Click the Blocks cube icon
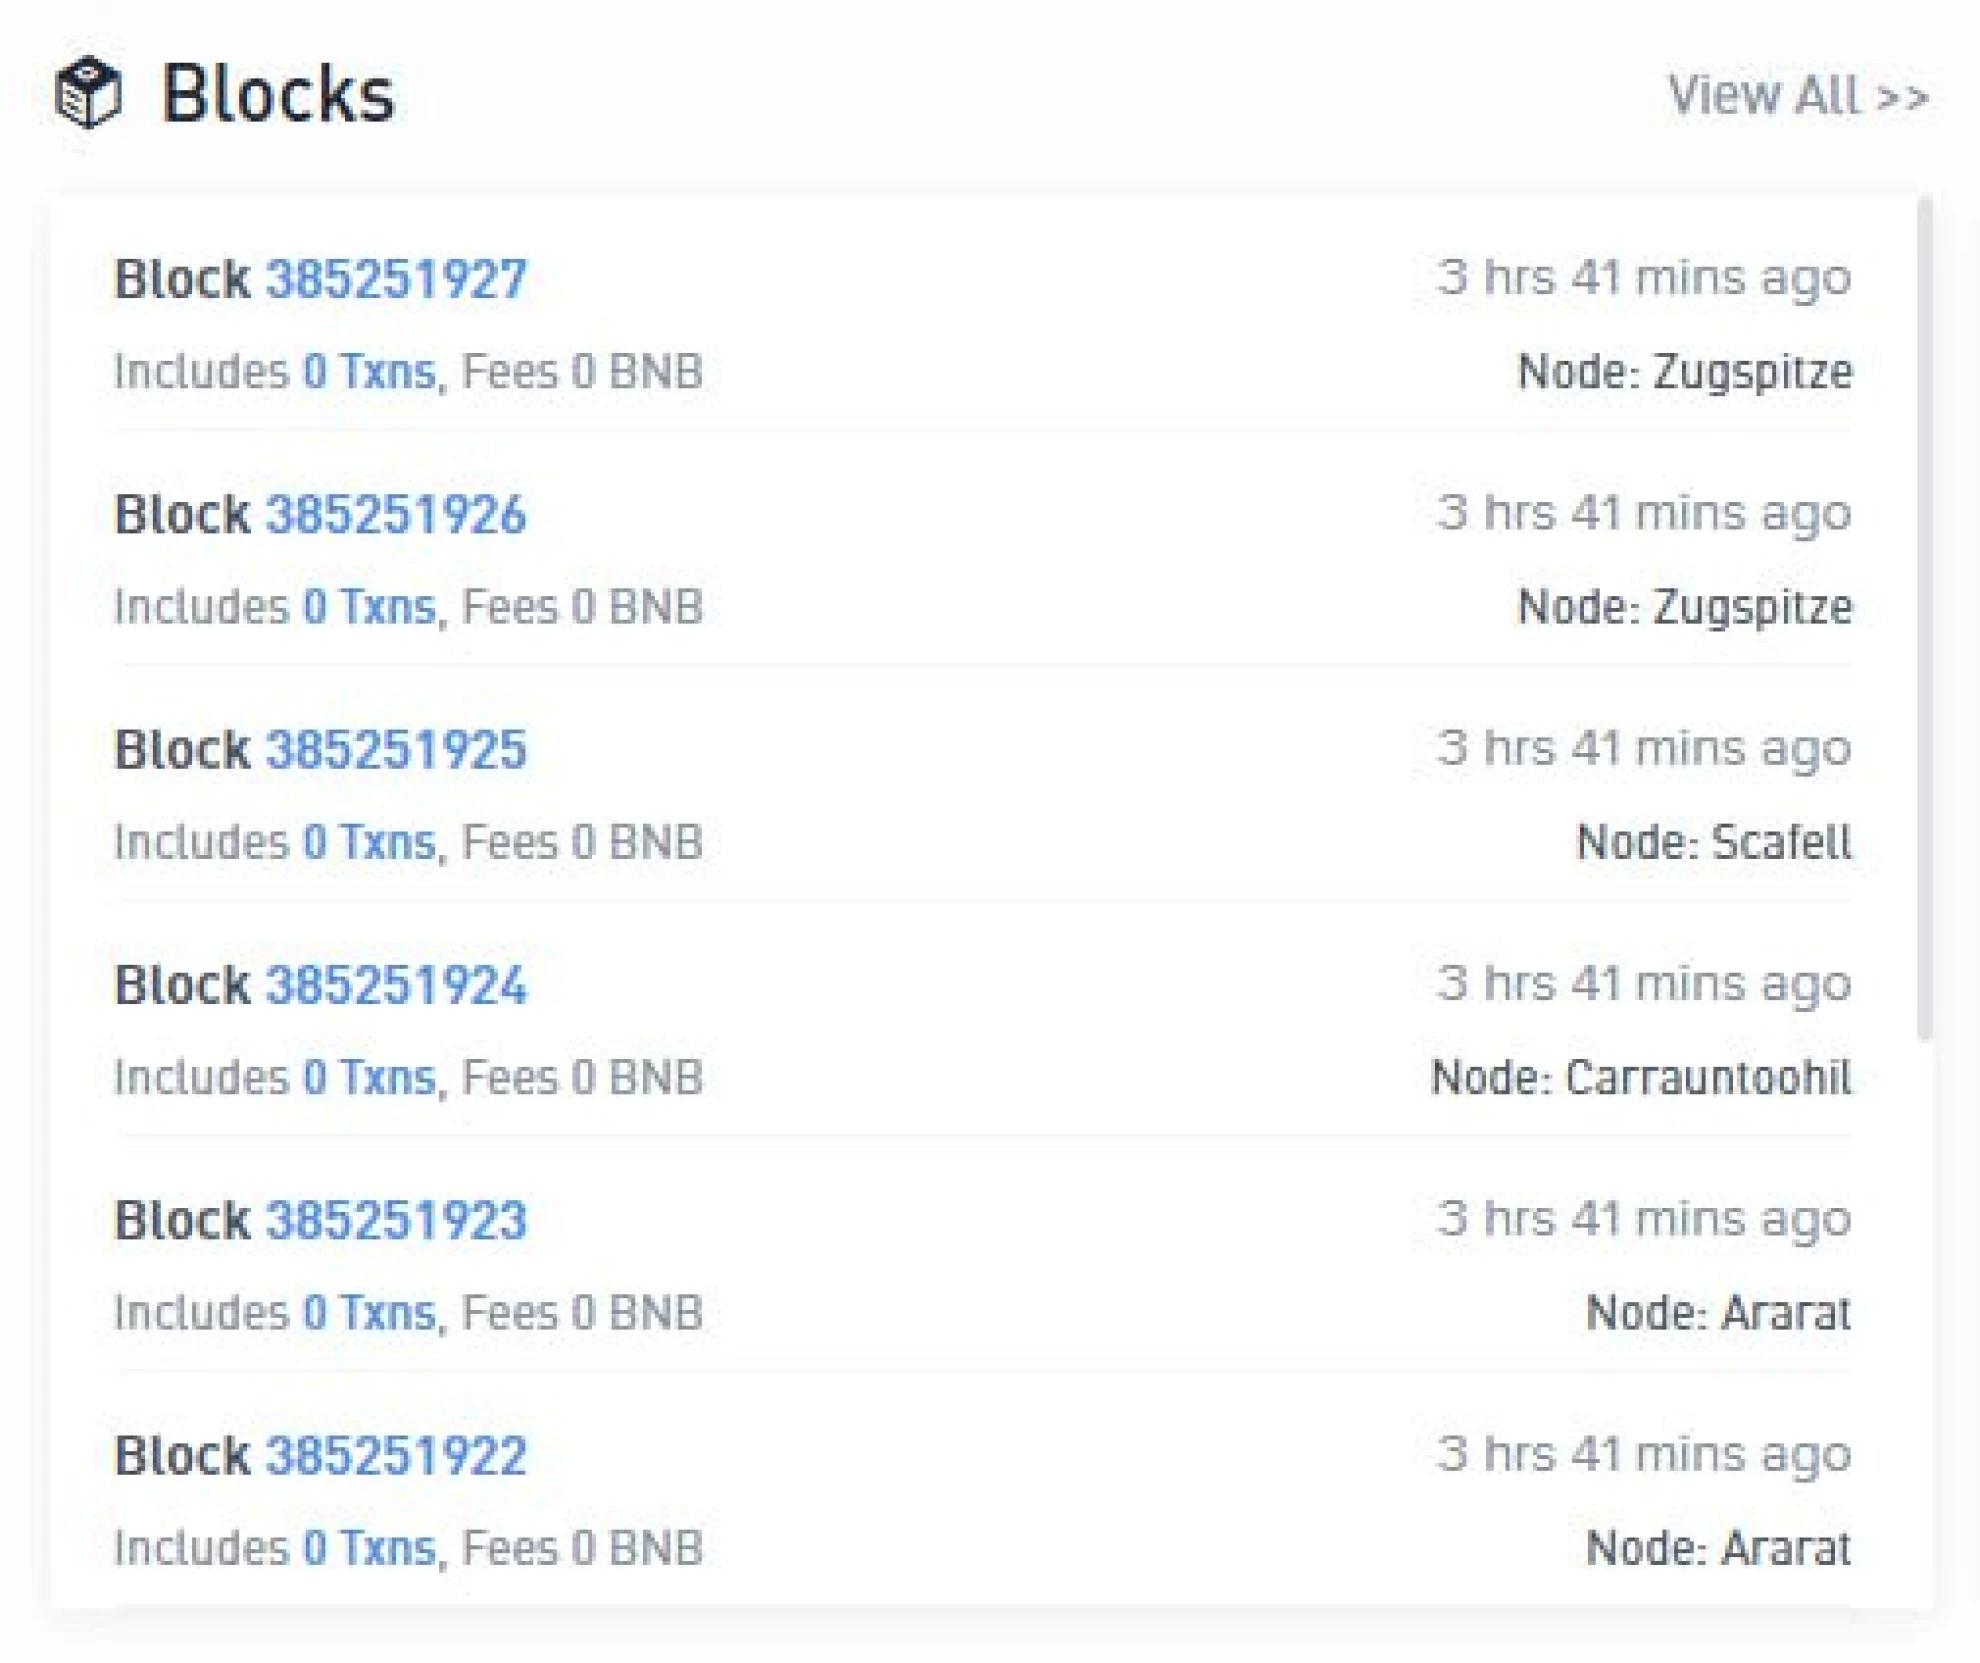The height and width of the screenshot is (1663, 1980). (x=89, y=93)
